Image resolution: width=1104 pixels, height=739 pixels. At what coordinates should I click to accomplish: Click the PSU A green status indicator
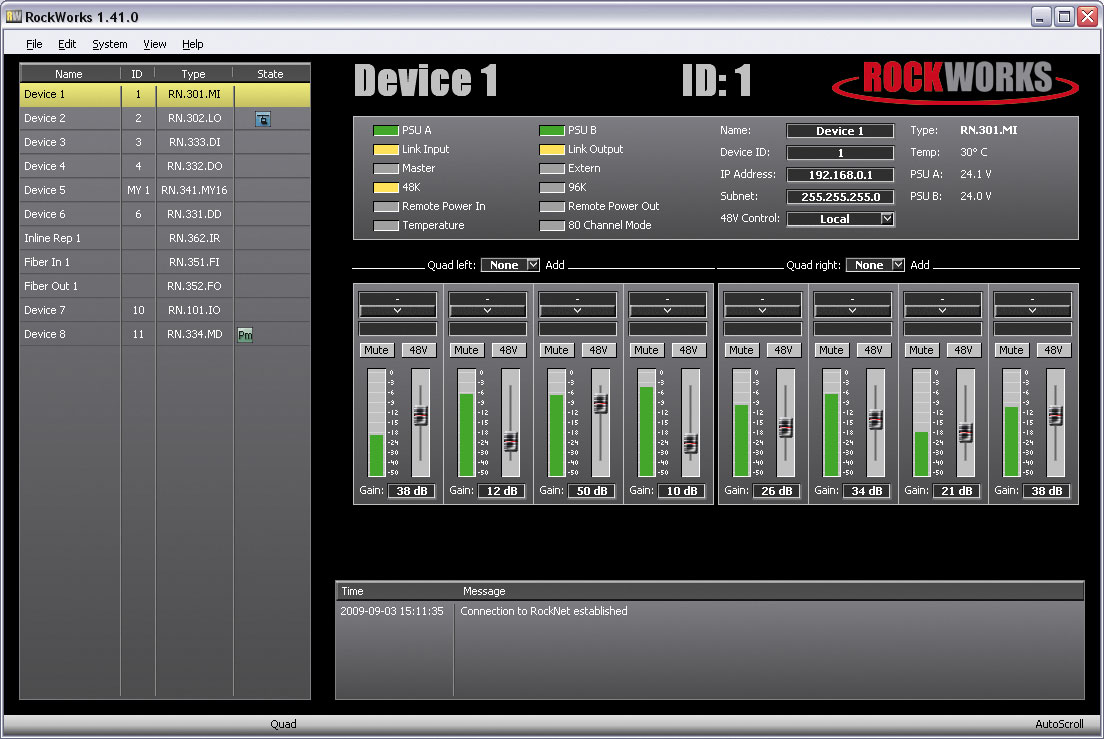(x=386, y=130)
